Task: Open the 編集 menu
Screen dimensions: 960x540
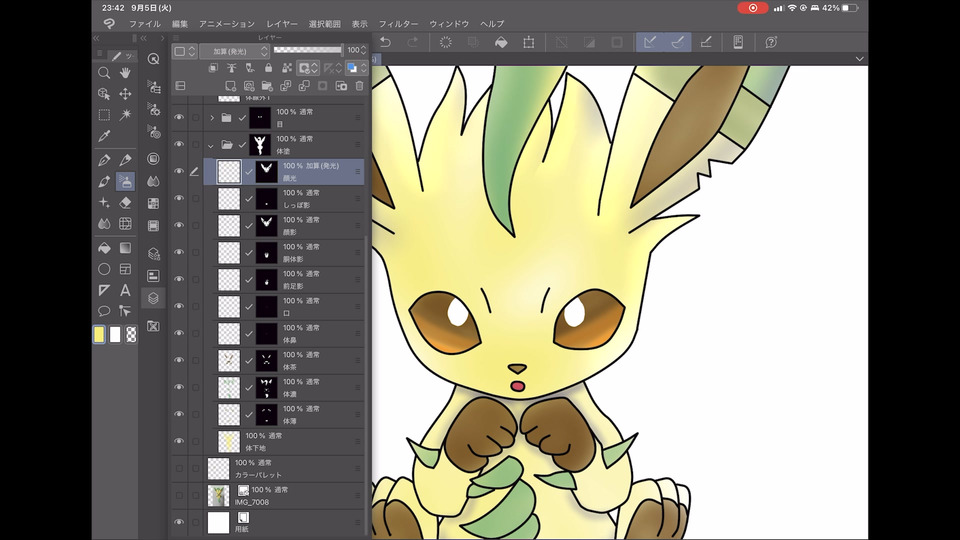Action: pyautogui.click(x=180, y=24)
